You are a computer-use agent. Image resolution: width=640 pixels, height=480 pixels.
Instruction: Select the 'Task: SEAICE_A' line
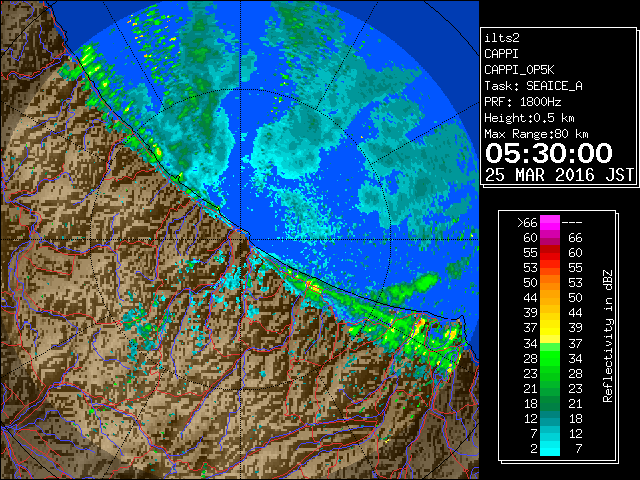tap(533, 86)
